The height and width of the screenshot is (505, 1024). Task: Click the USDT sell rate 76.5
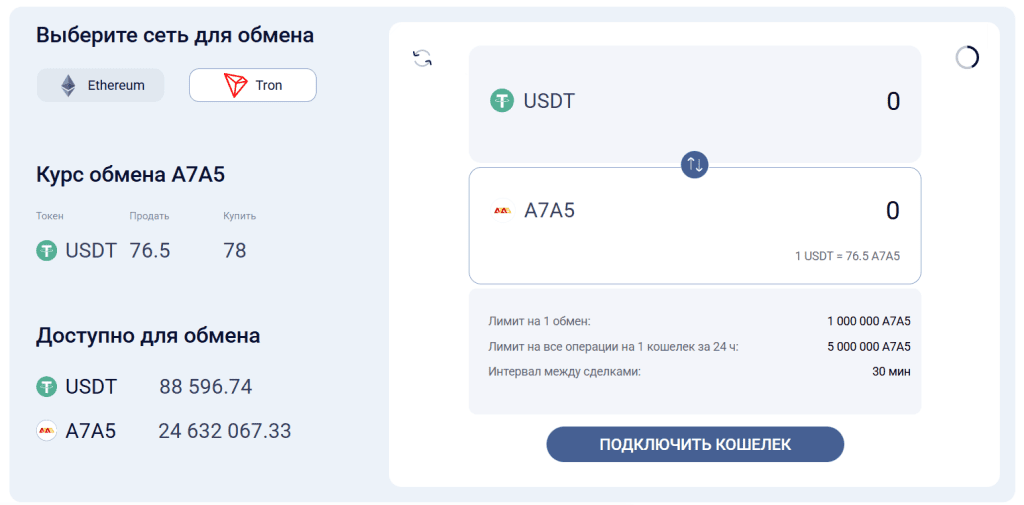[150, 251]
